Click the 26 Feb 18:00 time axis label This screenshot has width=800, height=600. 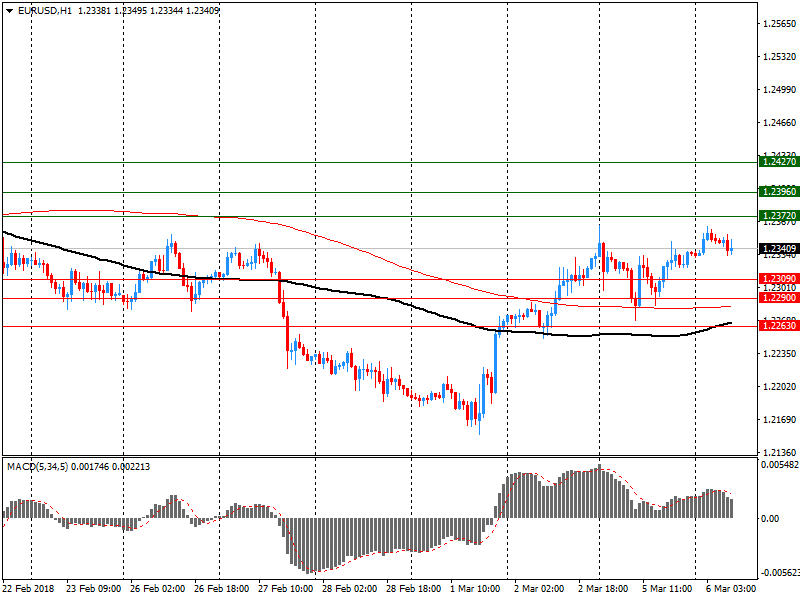pos(221,589)
